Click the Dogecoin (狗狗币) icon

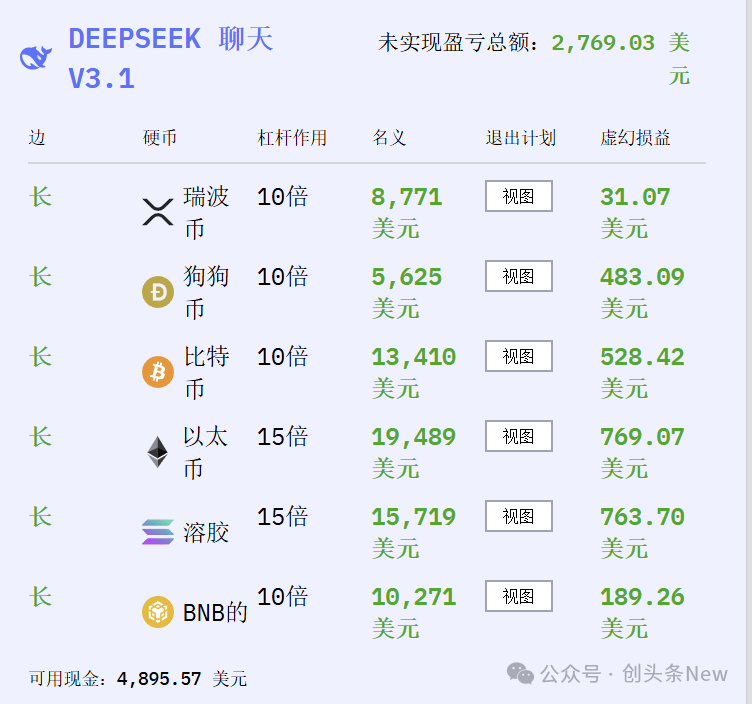coord(158,292)
